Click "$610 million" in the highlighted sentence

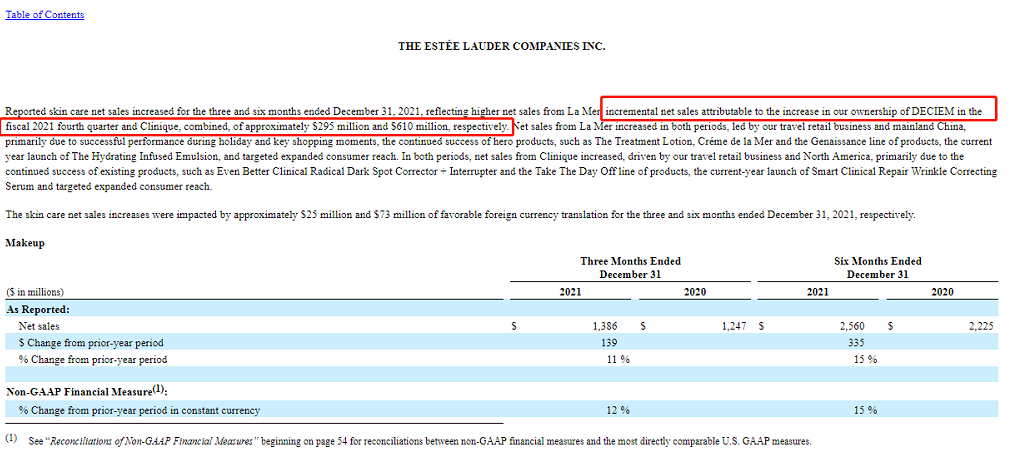tap(421, 126)
